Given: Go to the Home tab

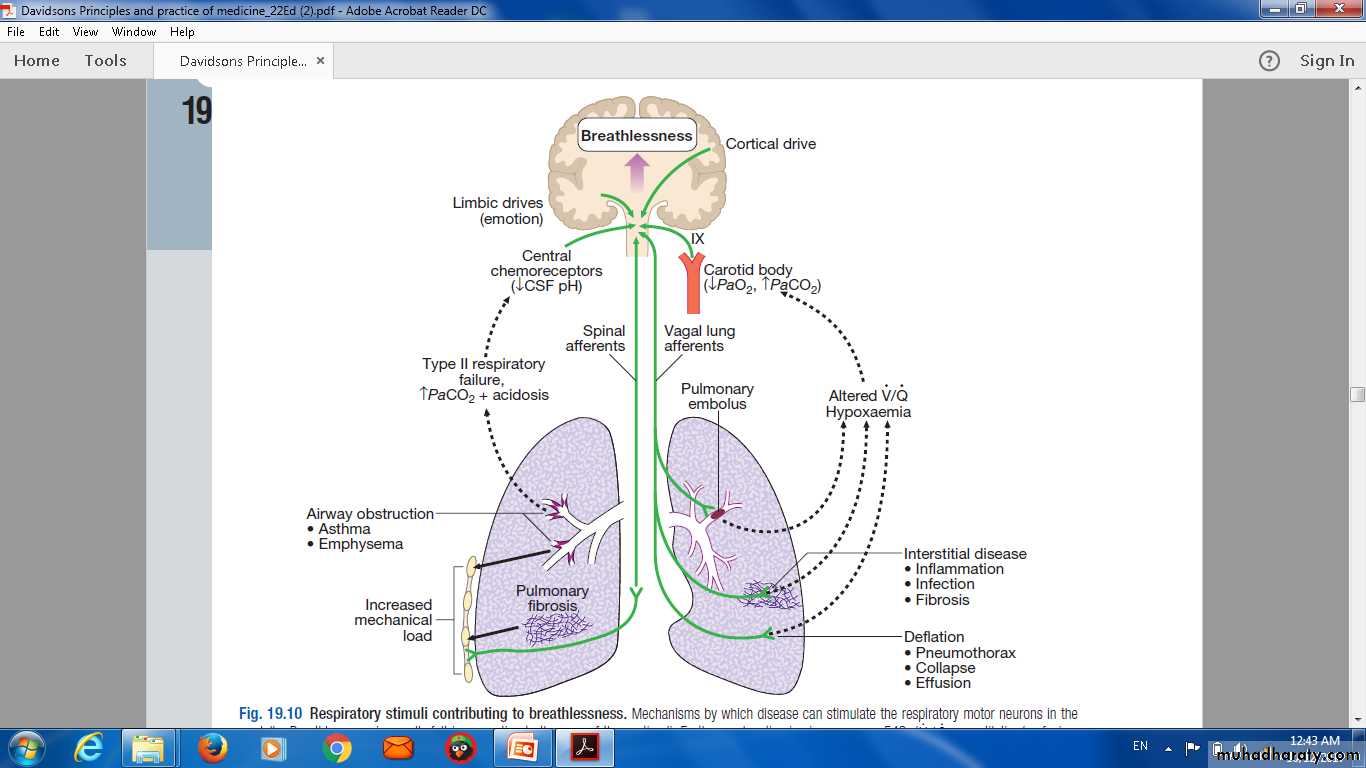Looking at the screenshot, I should [37, 61].
